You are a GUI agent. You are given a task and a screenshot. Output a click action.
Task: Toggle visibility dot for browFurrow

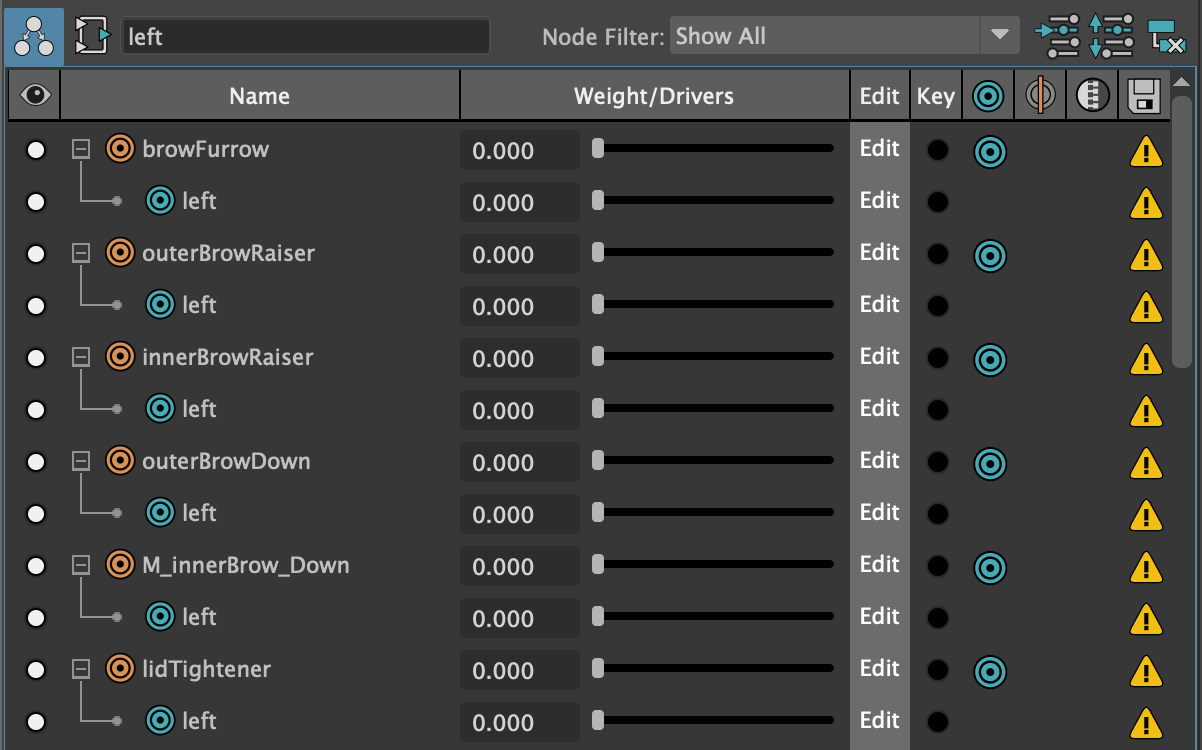(36, 150)
